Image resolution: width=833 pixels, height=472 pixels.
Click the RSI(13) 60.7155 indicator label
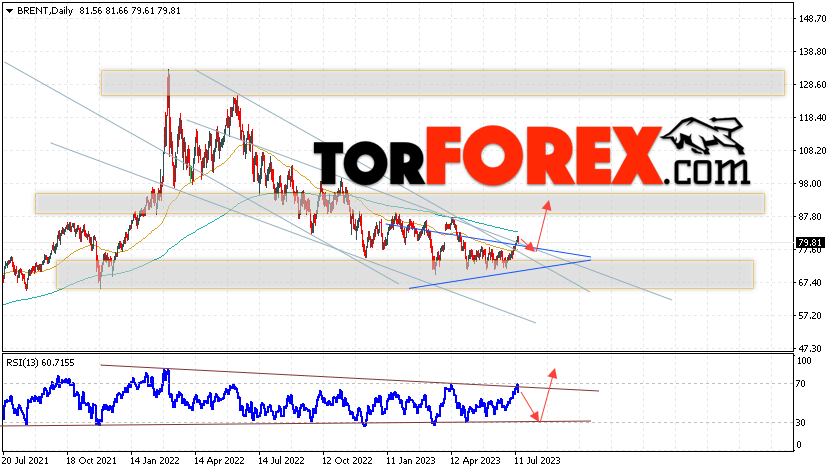(40, 363)
